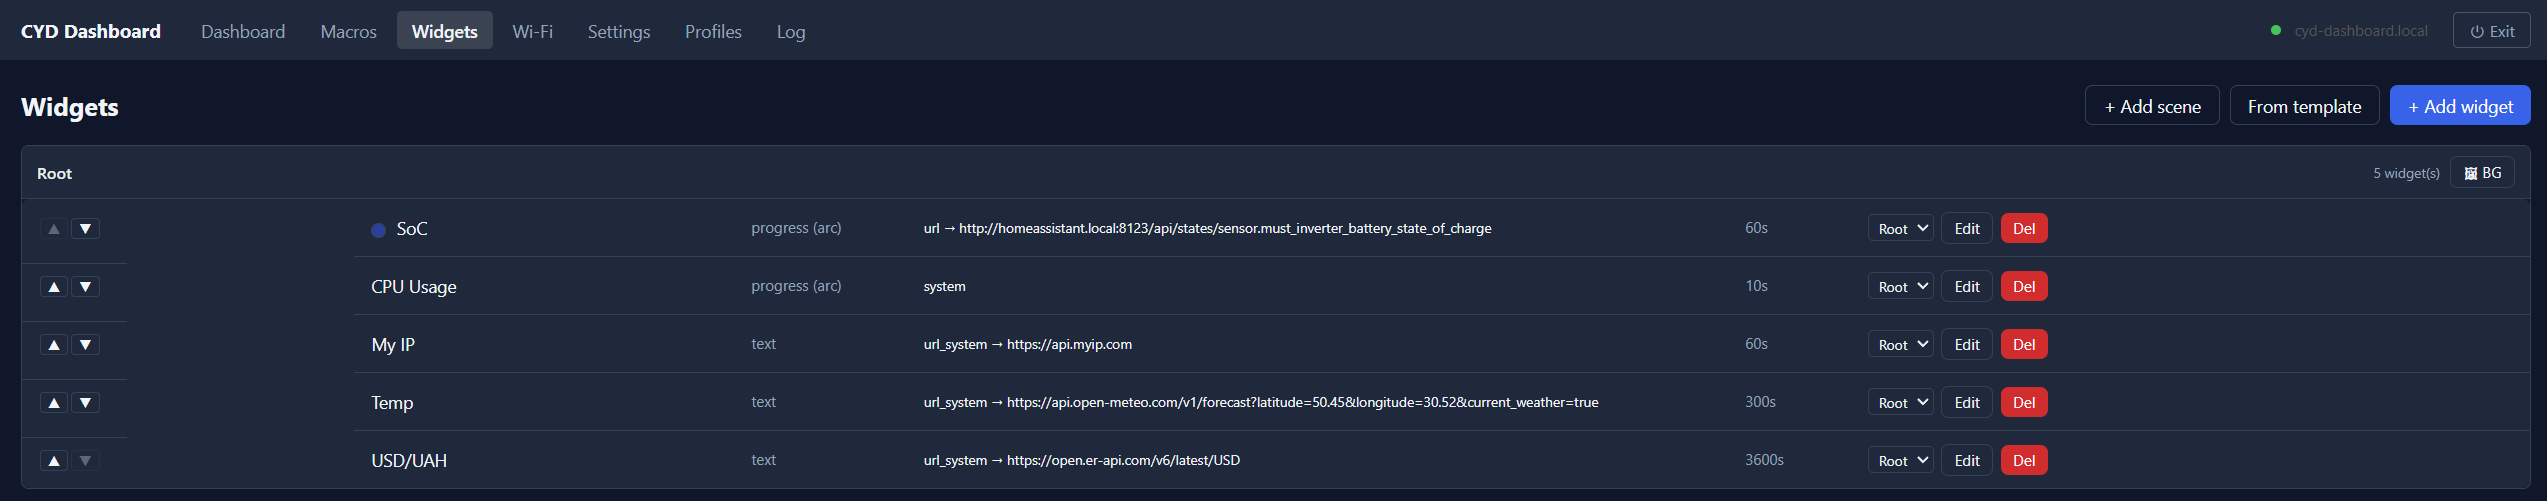This screenshot has height=501, width=2547.
Task: Delete the My IP widget
Action: (x=2024, y=345)
